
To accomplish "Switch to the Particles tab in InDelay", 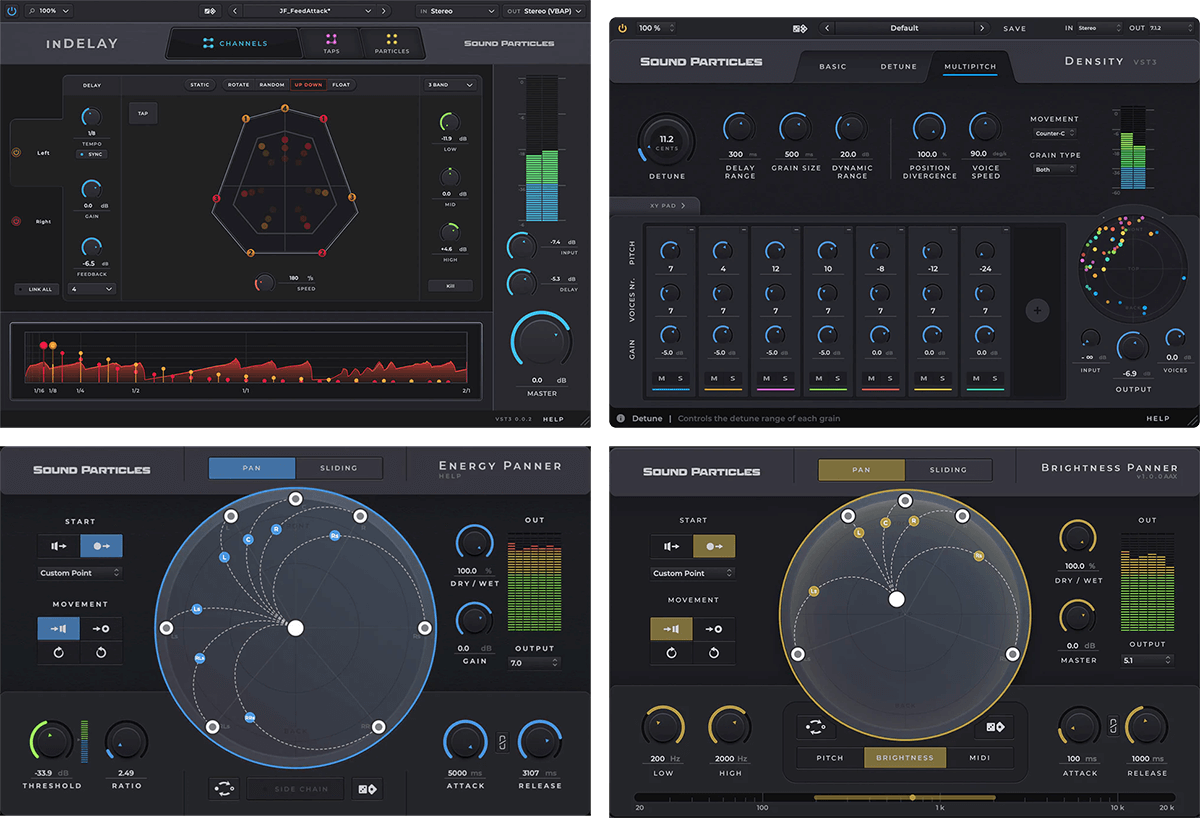I will (391, 43).
